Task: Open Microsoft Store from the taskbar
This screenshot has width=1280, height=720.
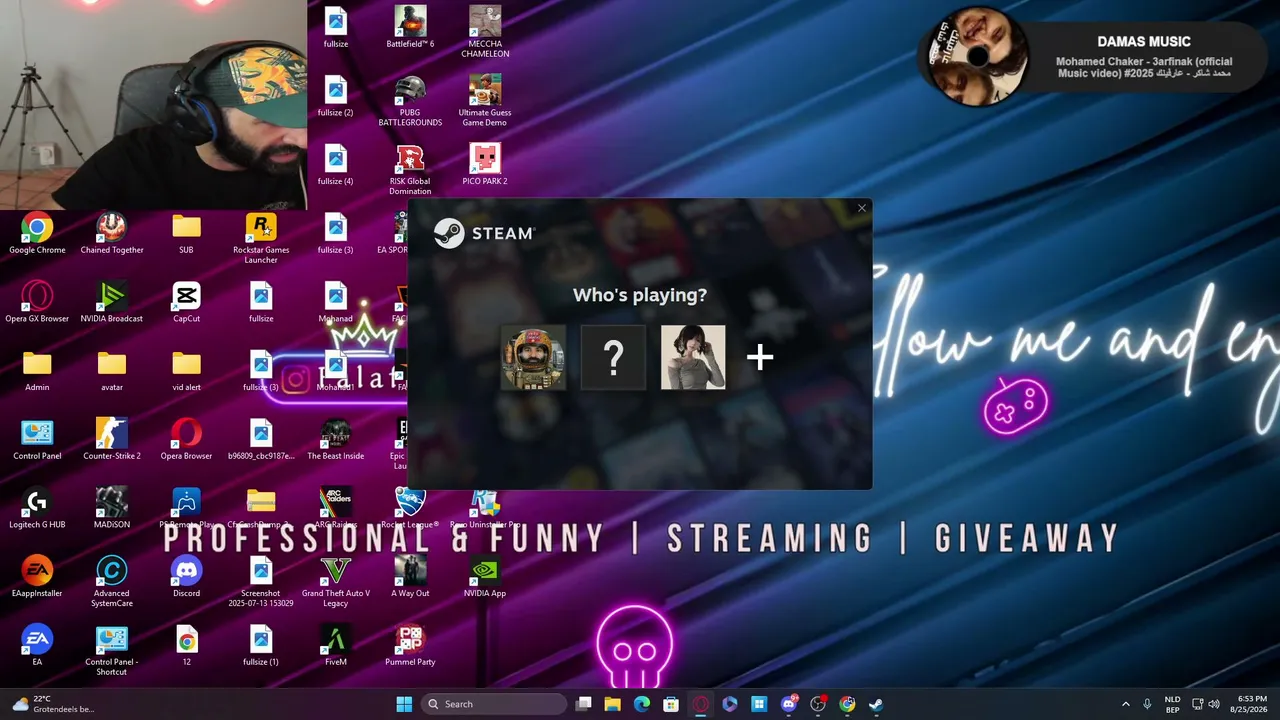Action: [x=671, y=704]
